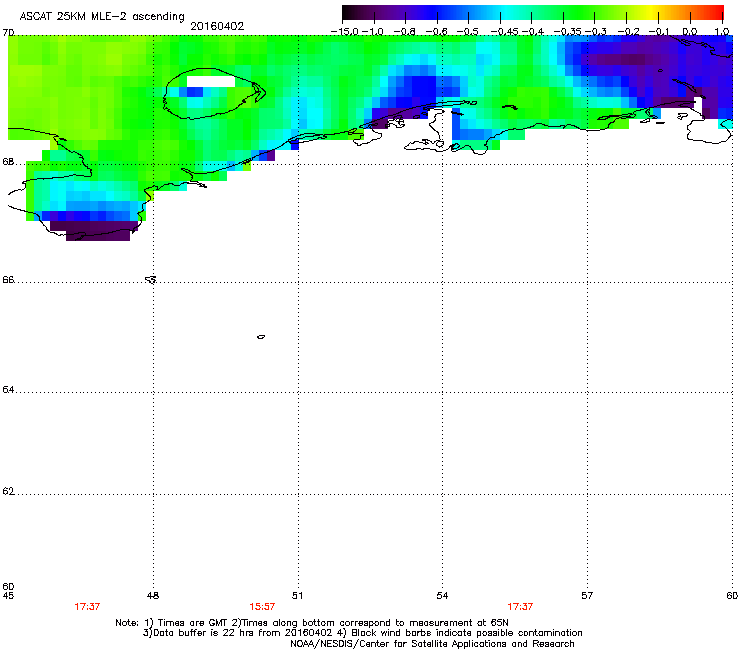Click the latitude label 60 on left axis
Image resolution: width=740 pixels, height=650 pixels.
pos(8,586)
